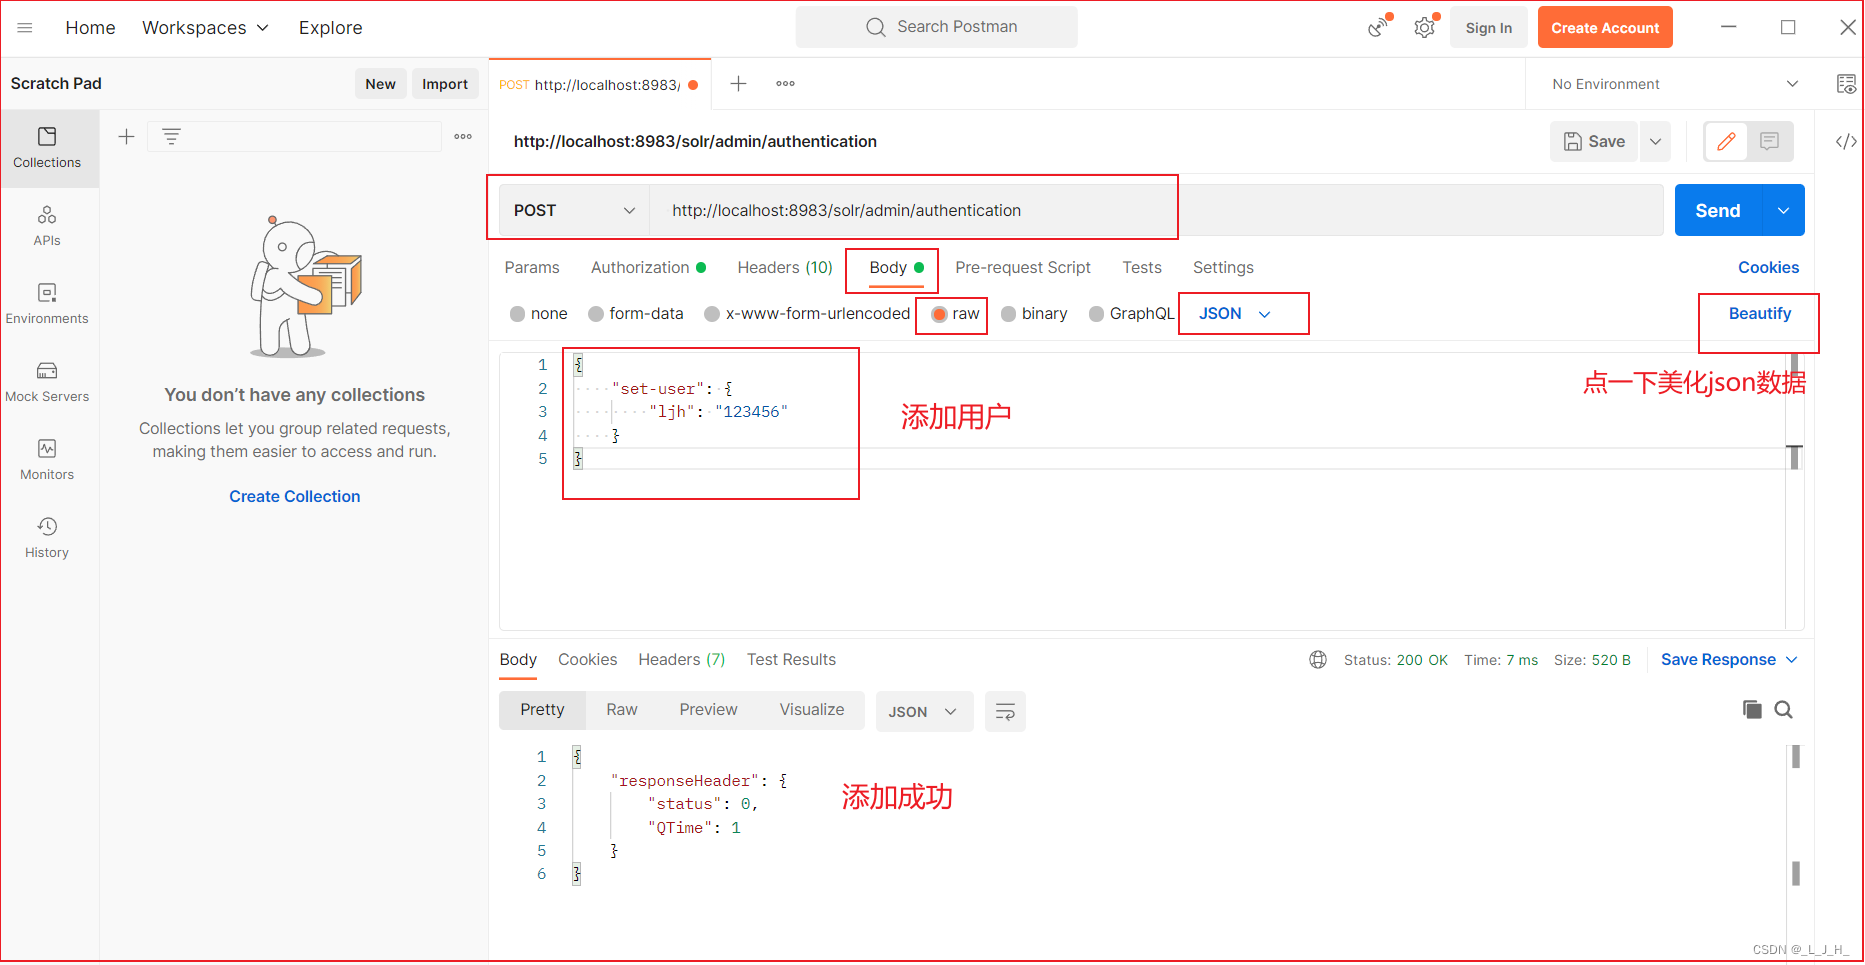Switch to the Params tab
The width and height of the screenshot is (1865, 965).
point(532,268)
